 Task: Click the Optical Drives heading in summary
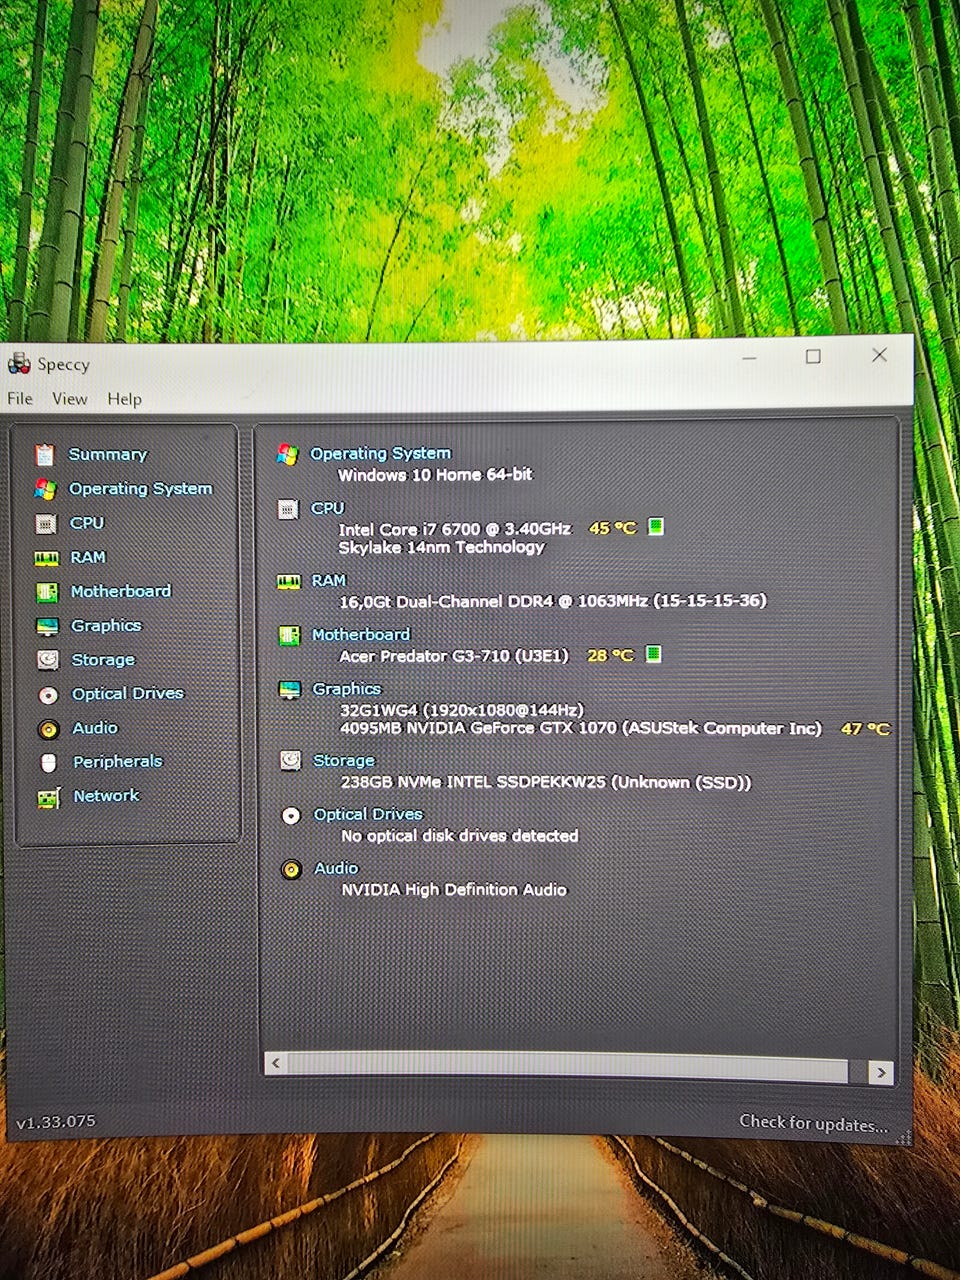(369, 815)
